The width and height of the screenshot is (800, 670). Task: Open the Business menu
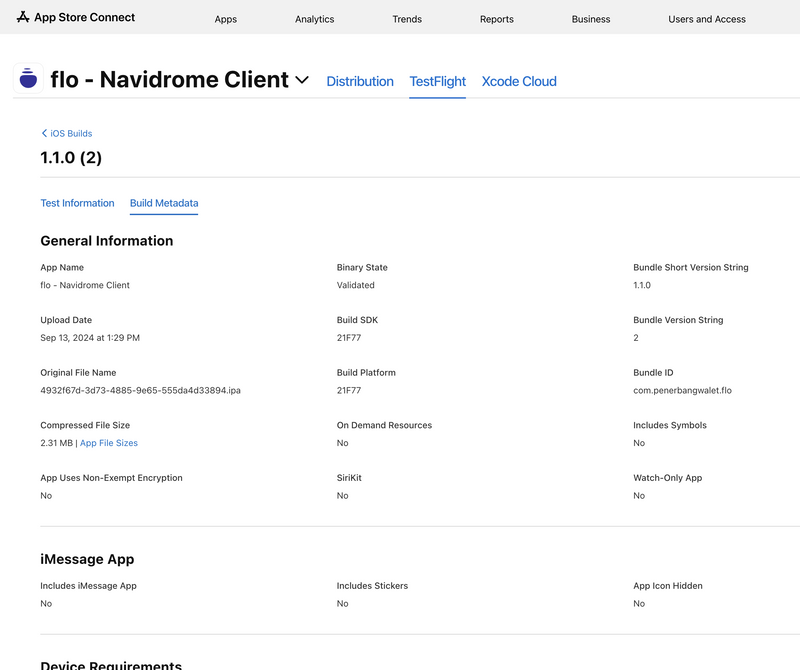click(x=591, y=19)
